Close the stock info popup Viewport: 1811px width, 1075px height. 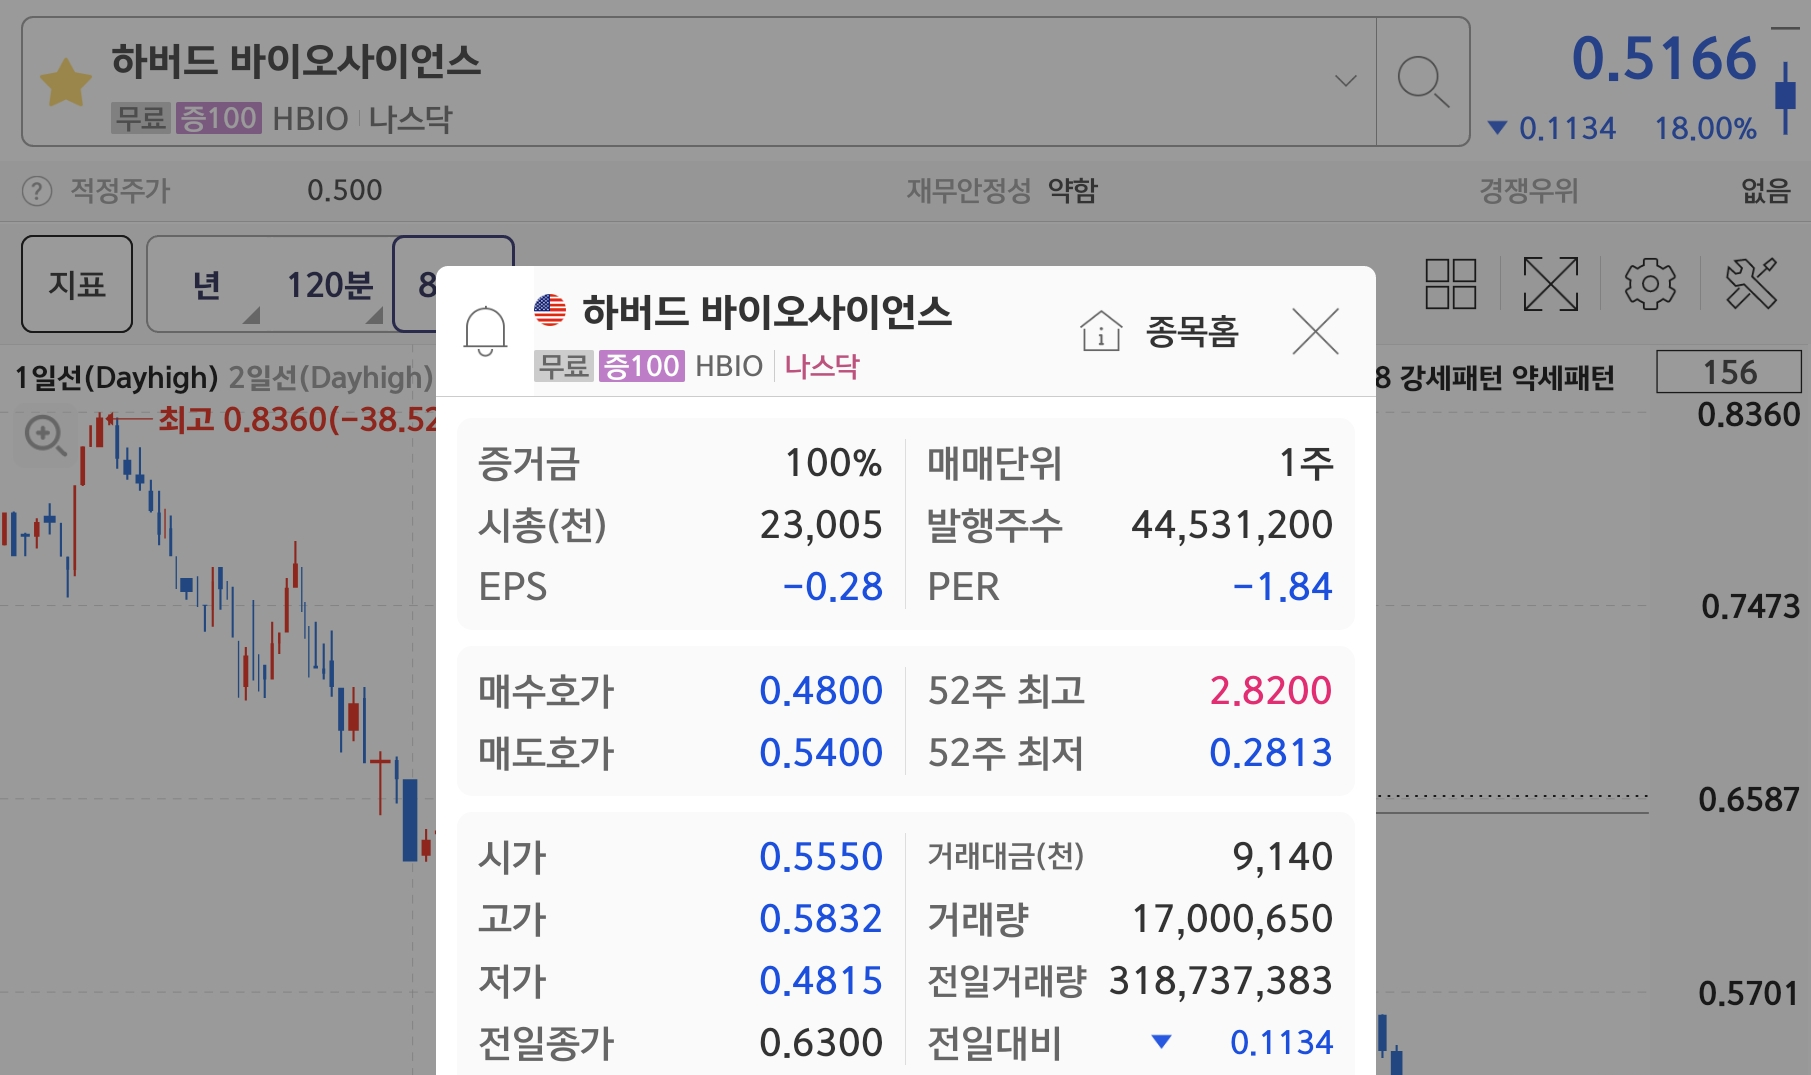(1315, 331)
